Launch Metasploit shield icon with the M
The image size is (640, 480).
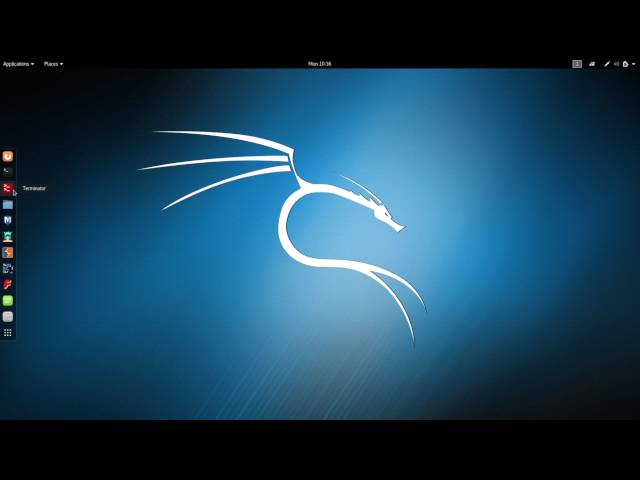pyautogui.click(x=8, y=220)
